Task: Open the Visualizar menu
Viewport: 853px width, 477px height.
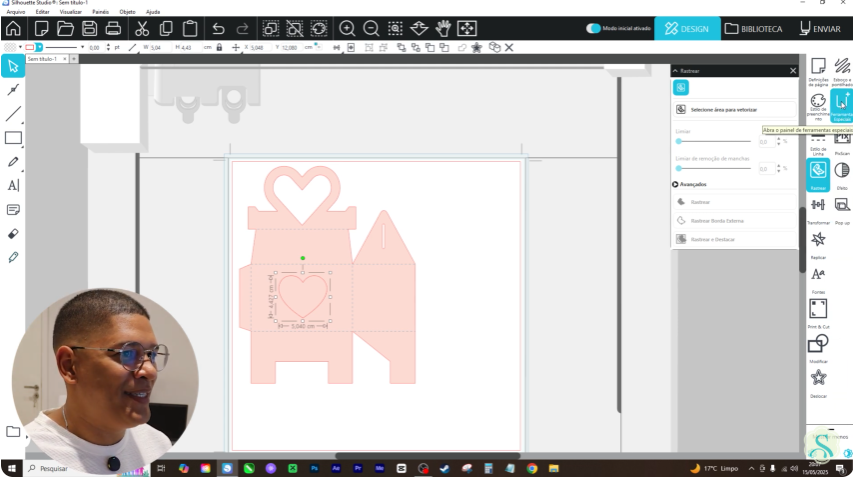Action: [71, 11]
